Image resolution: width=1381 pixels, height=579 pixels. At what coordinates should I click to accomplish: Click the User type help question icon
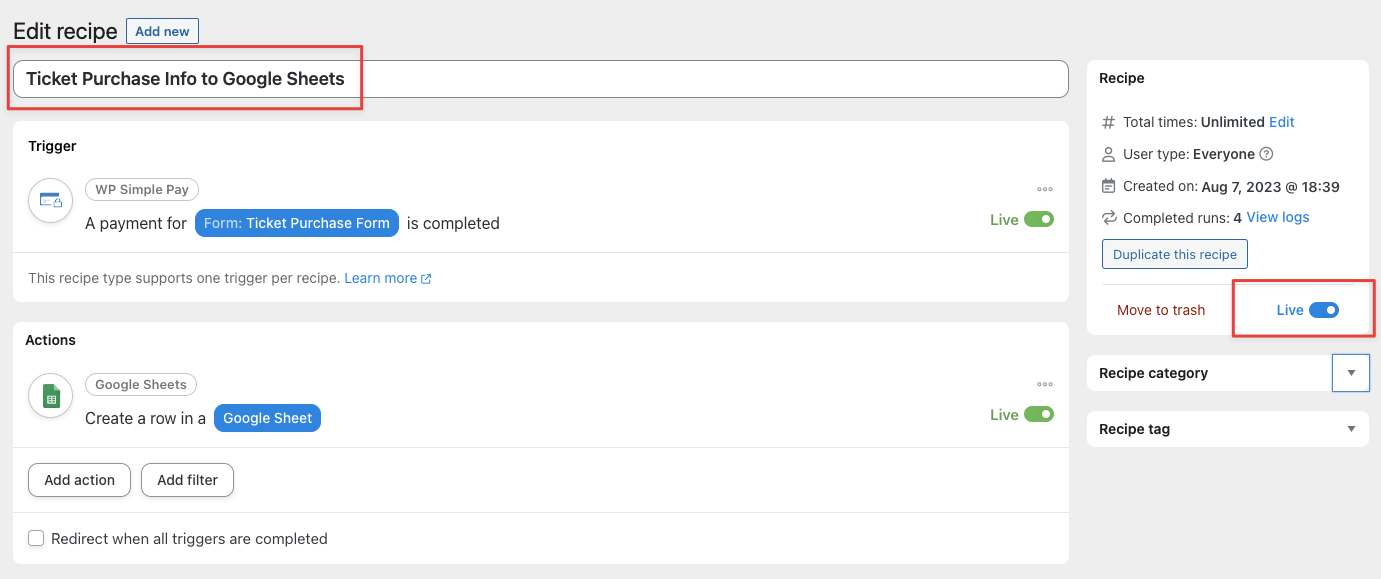coord(1266,154)
